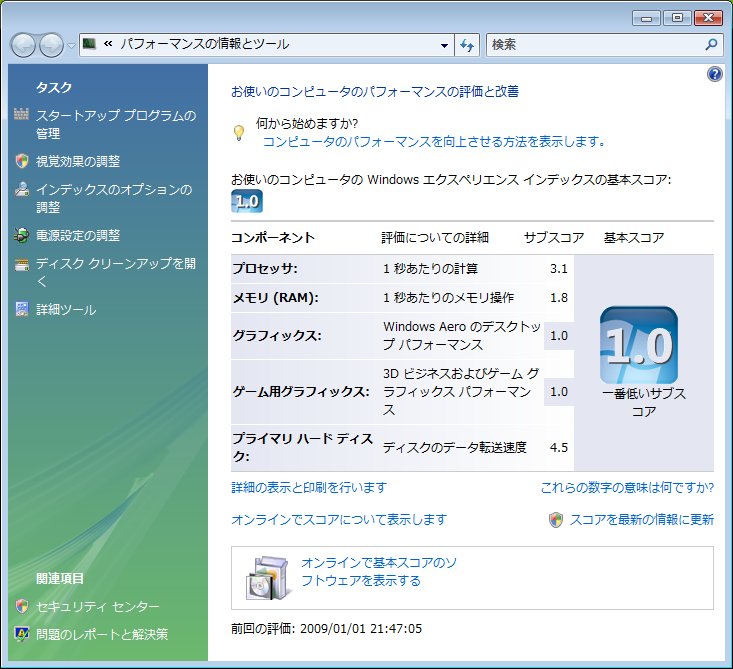The image size is (733, 669).
Task: Click the 詳細ツール icon in sidebar
Action: click(x=22, y=309)
